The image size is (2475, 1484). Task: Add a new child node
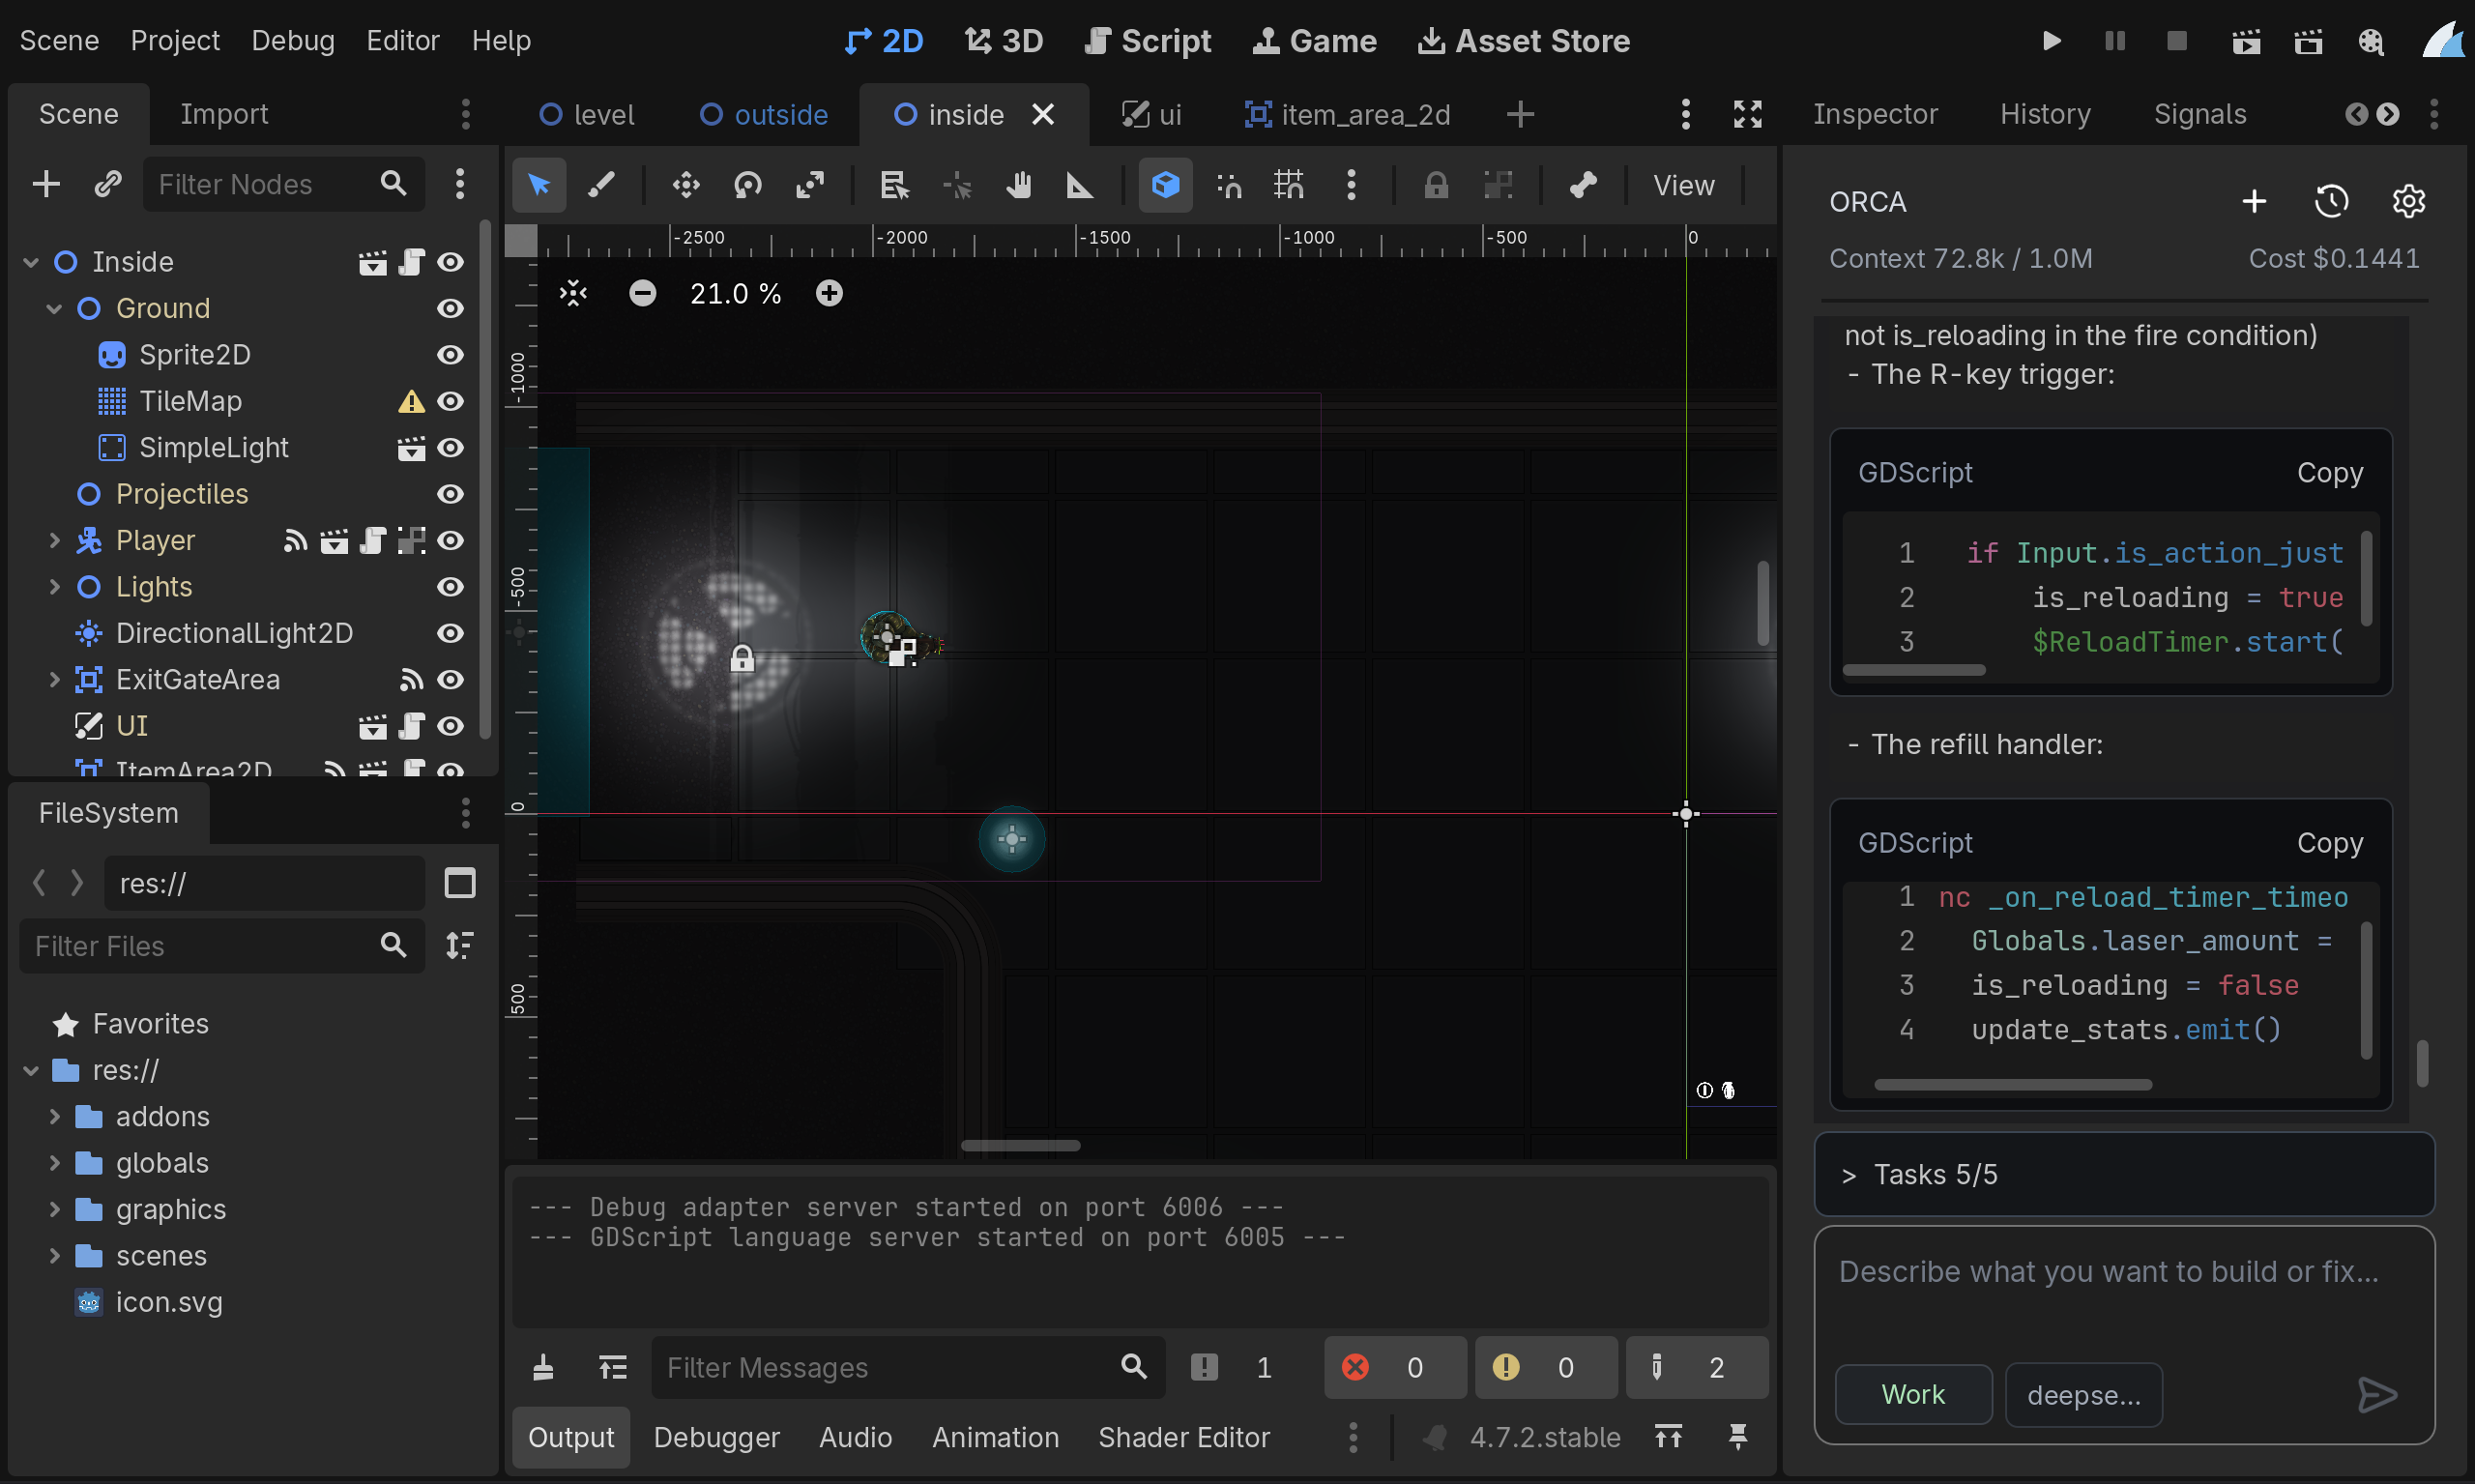pos(46,184)
